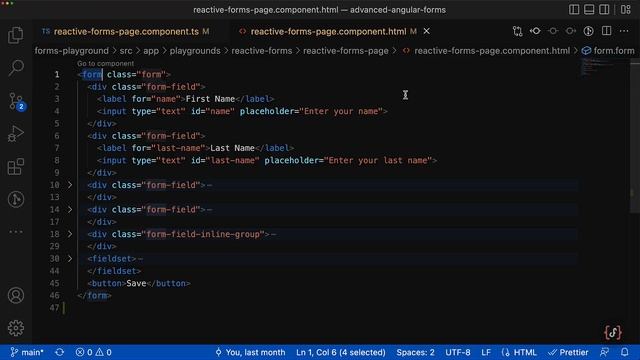Change indentation via Spaces: 2
Screen dimensions: 640x360
(416, 352)
